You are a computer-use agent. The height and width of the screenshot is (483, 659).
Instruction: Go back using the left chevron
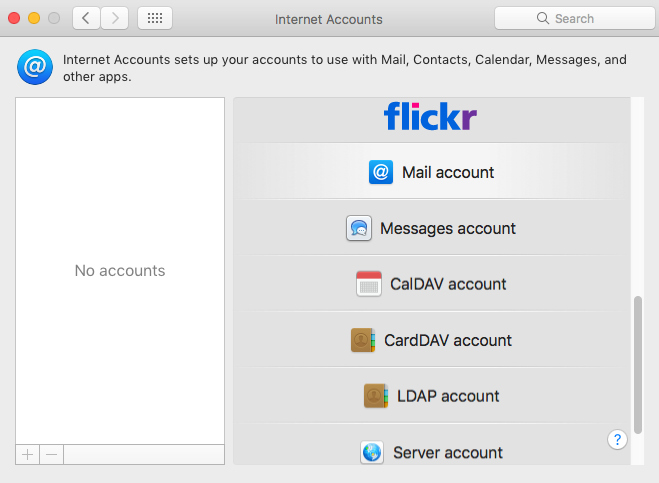tap(86, 18)
